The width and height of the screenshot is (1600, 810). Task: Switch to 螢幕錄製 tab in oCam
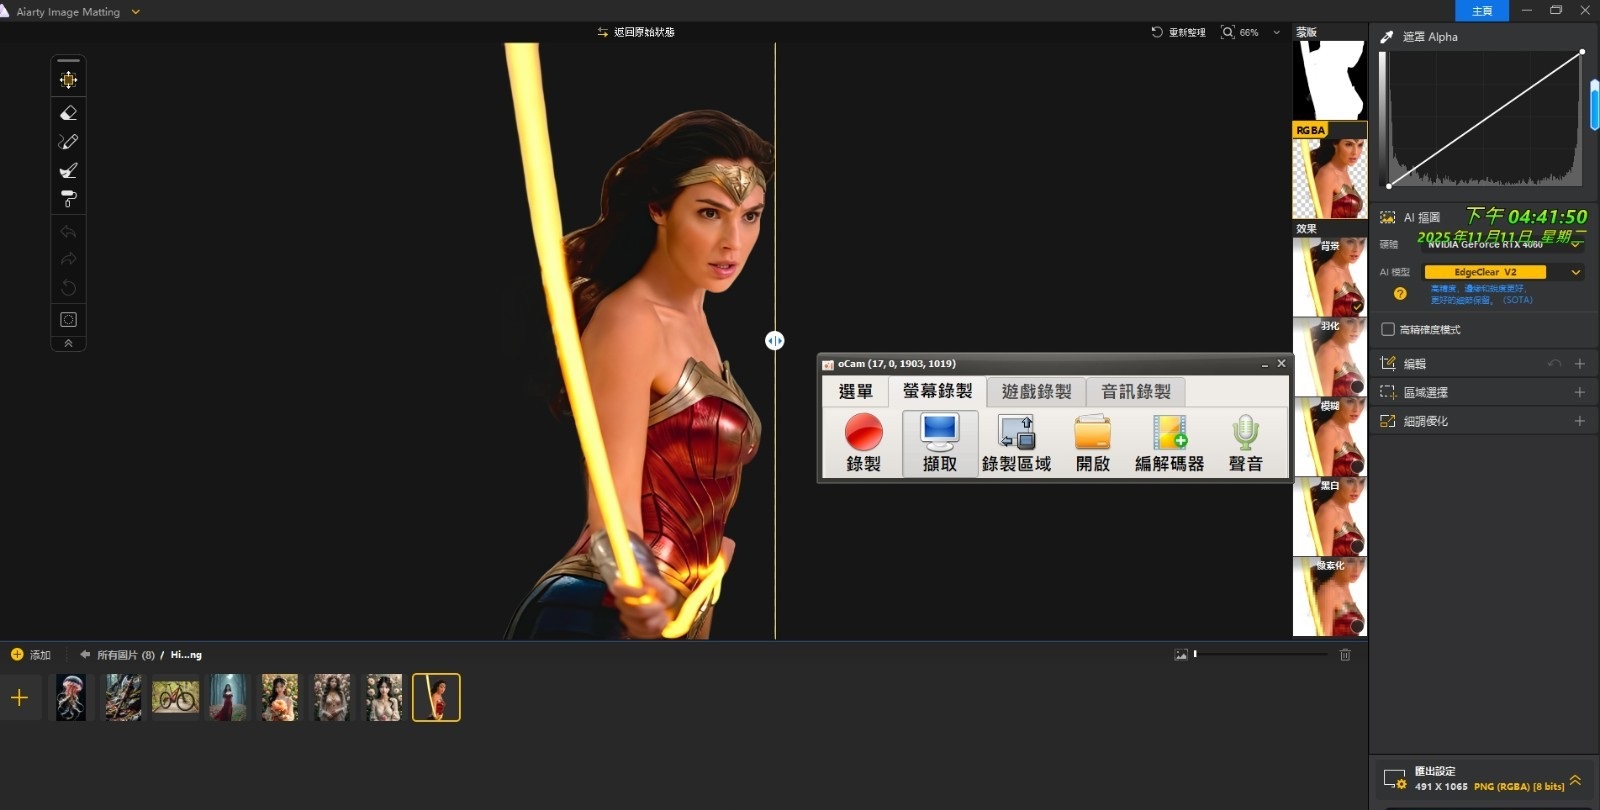pyautogui.click(x=937, y=391)
